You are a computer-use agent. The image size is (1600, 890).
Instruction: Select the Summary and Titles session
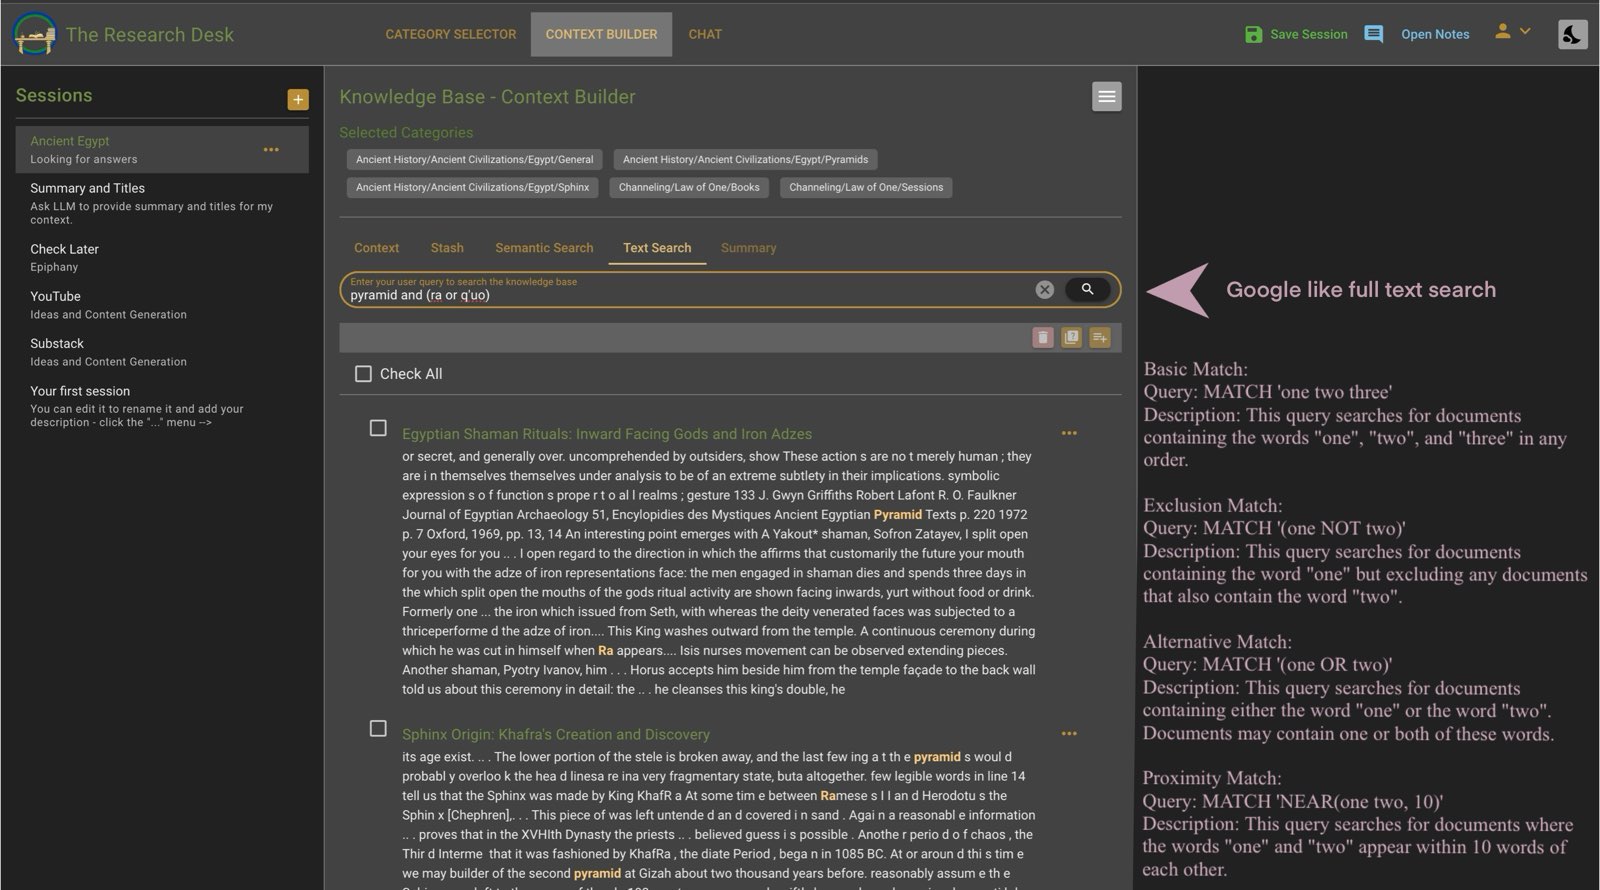point(162,203)
